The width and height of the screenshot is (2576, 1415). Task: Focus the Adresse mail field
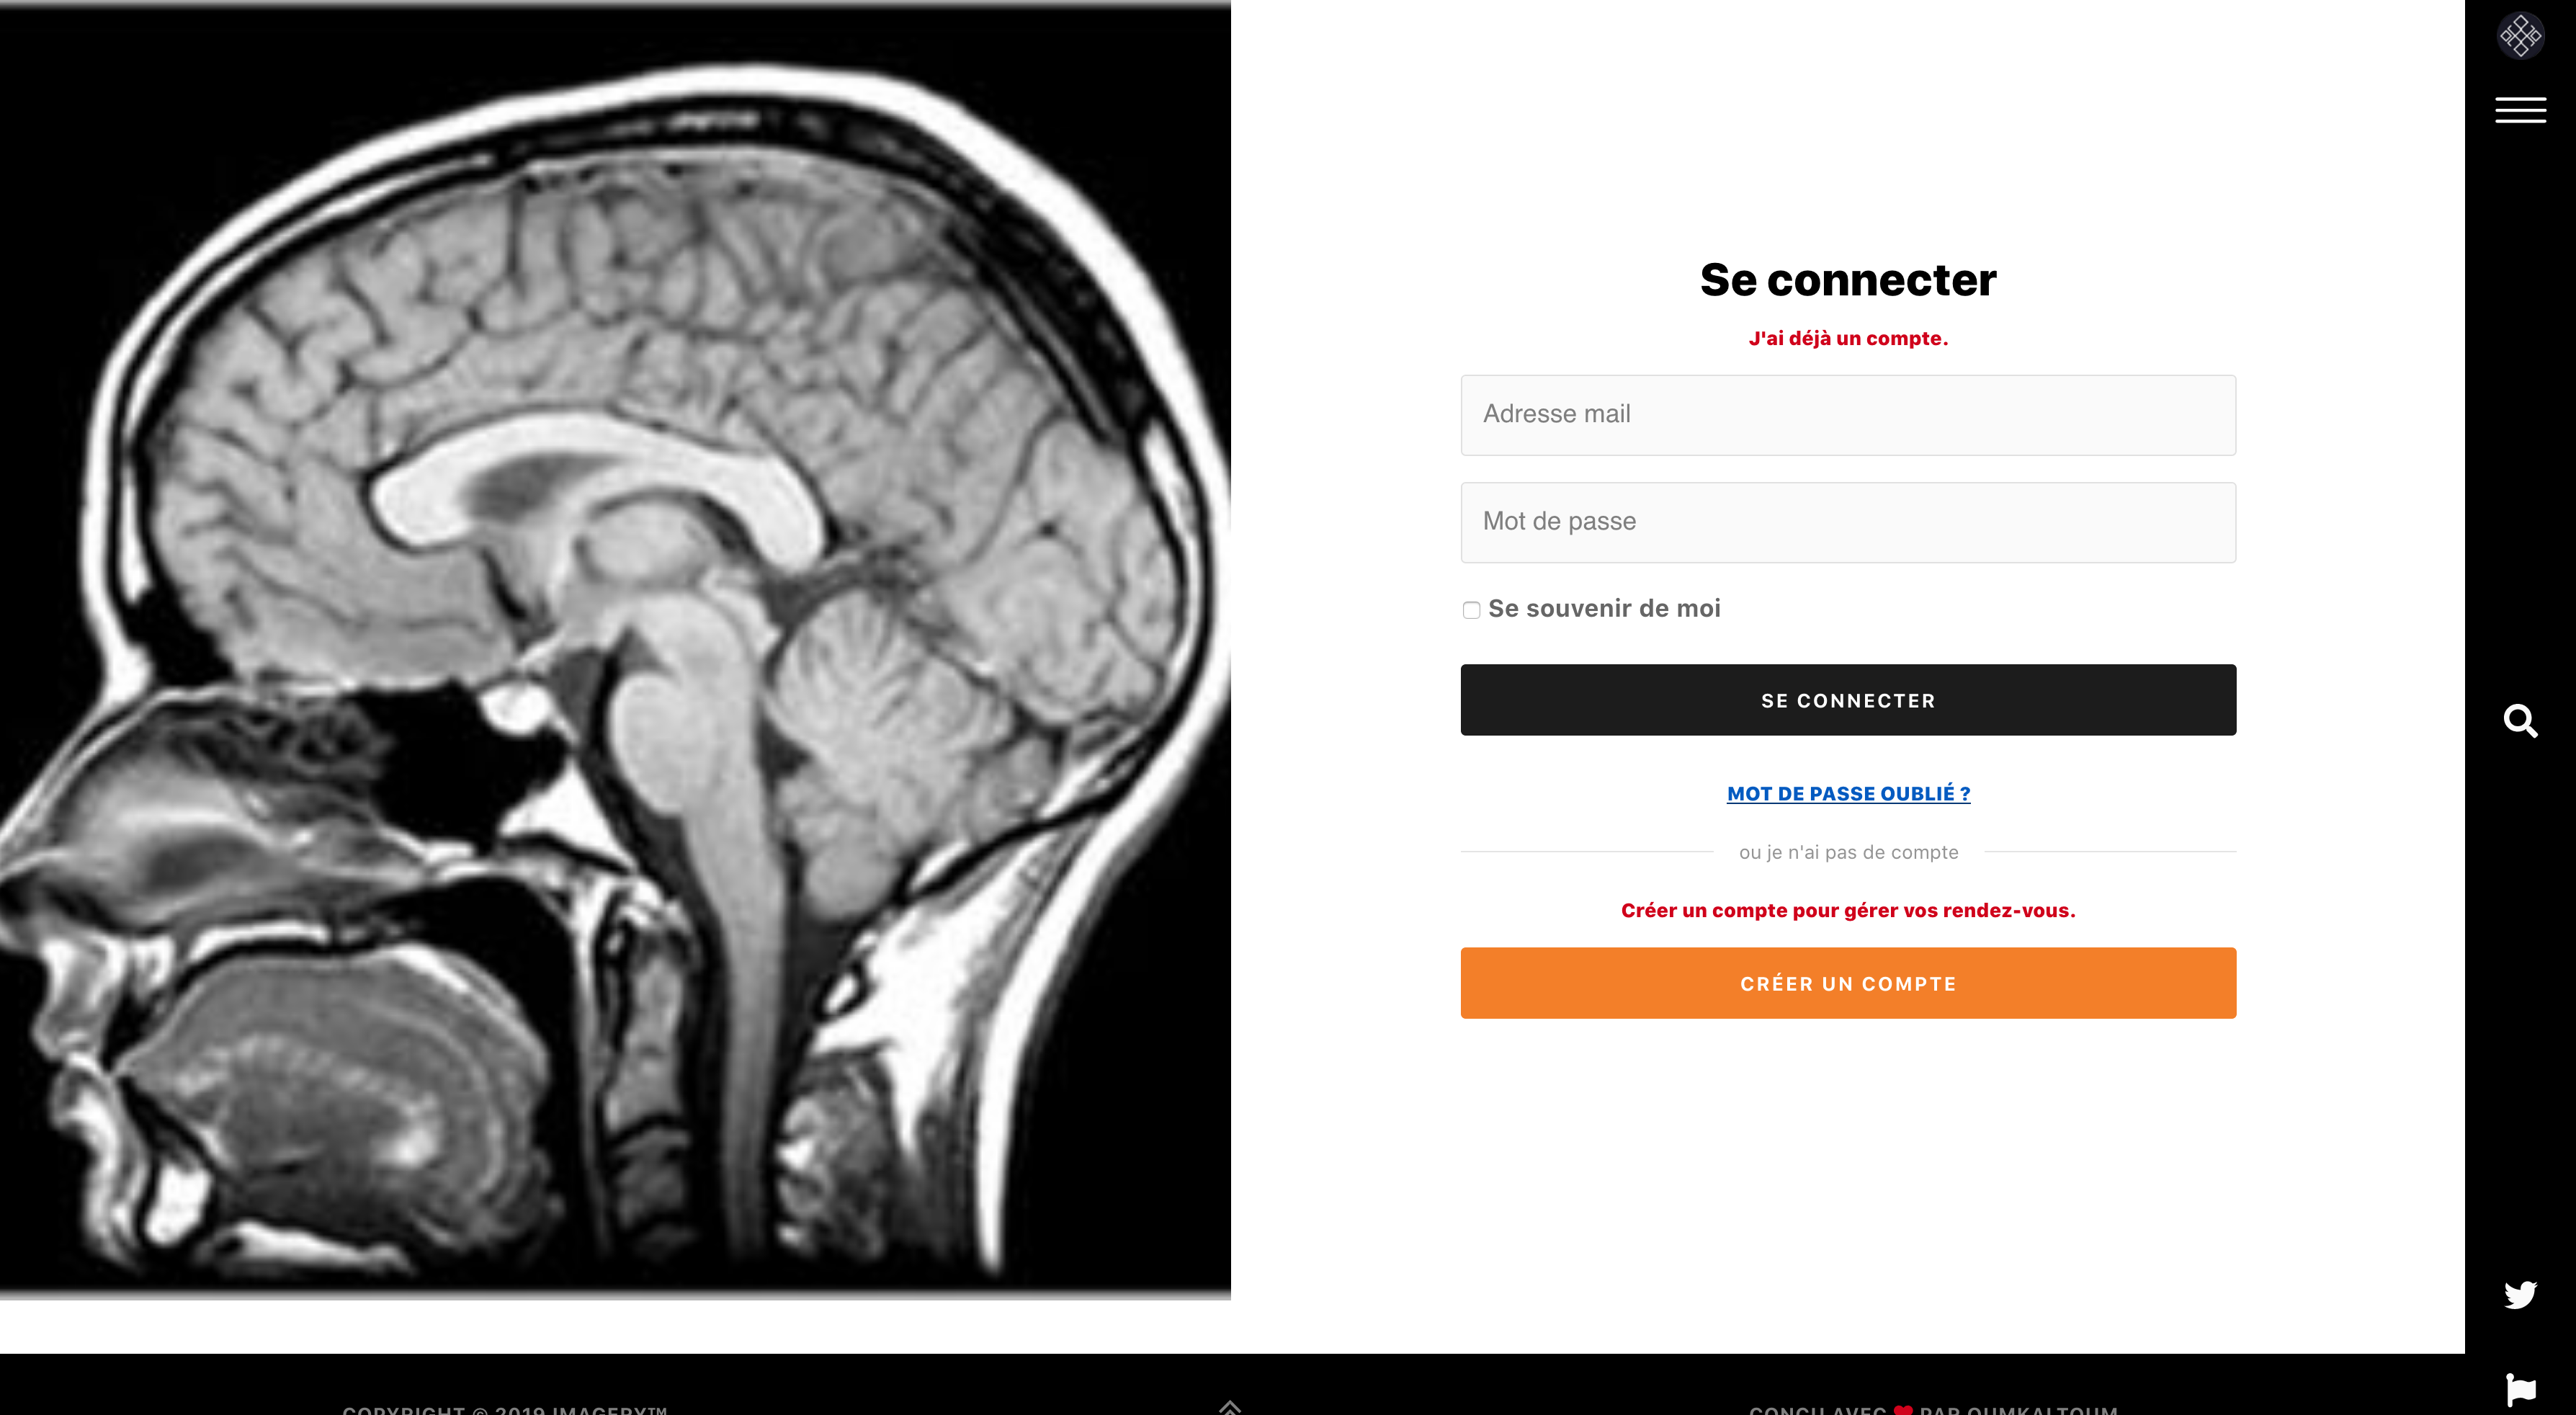click(1848, 415)
